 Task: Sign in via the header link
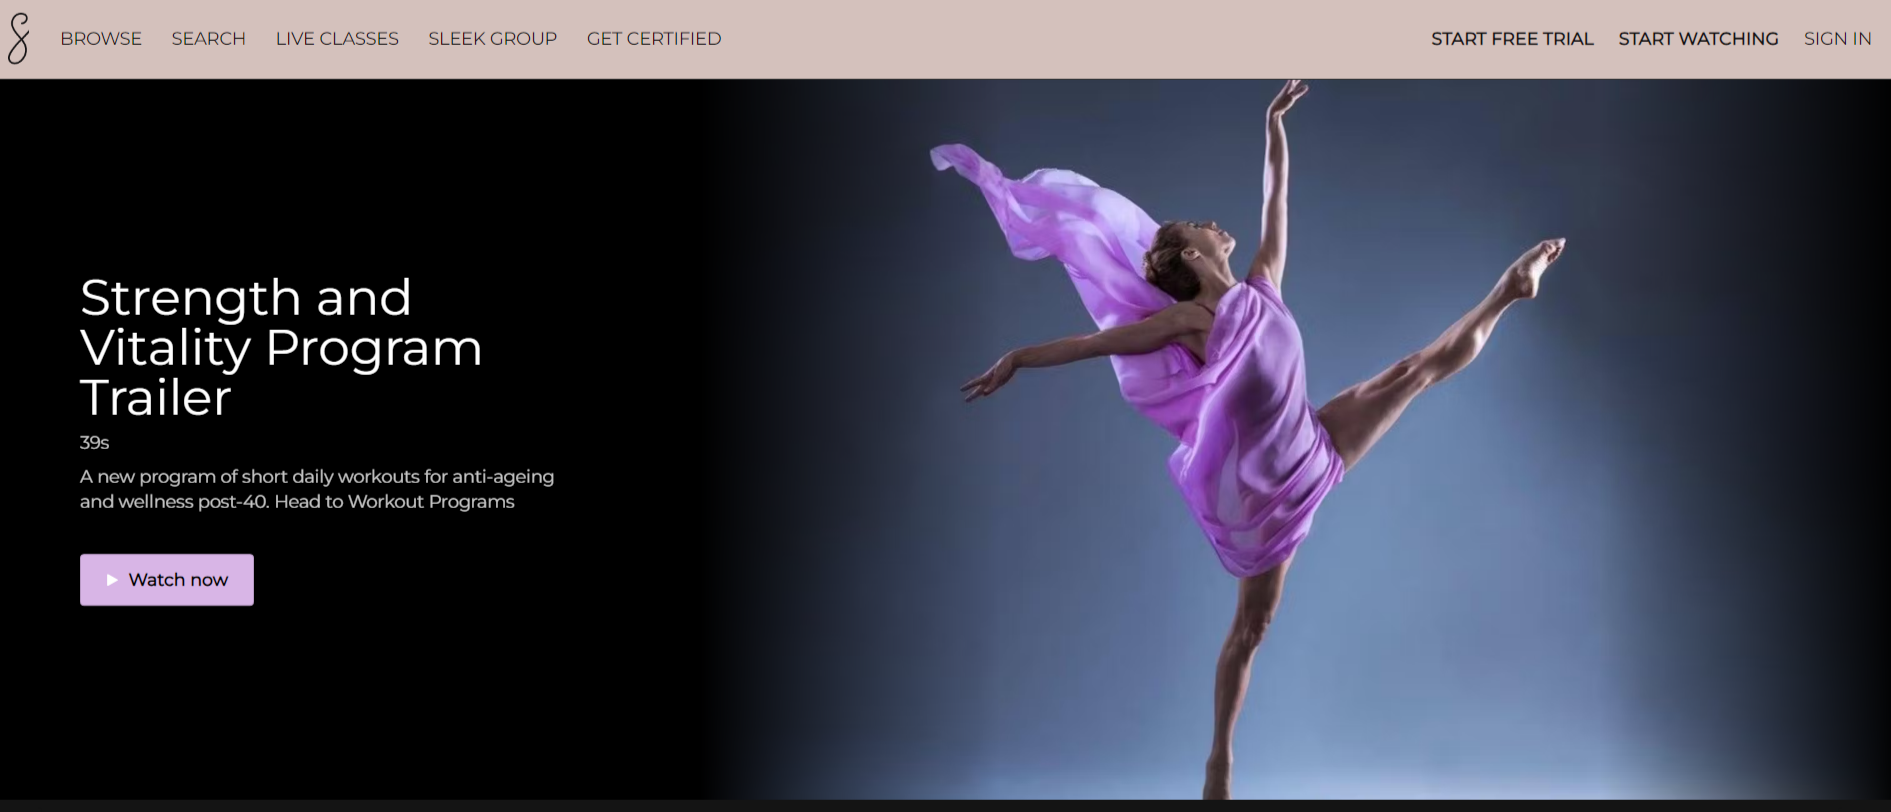coord(1837,39)
